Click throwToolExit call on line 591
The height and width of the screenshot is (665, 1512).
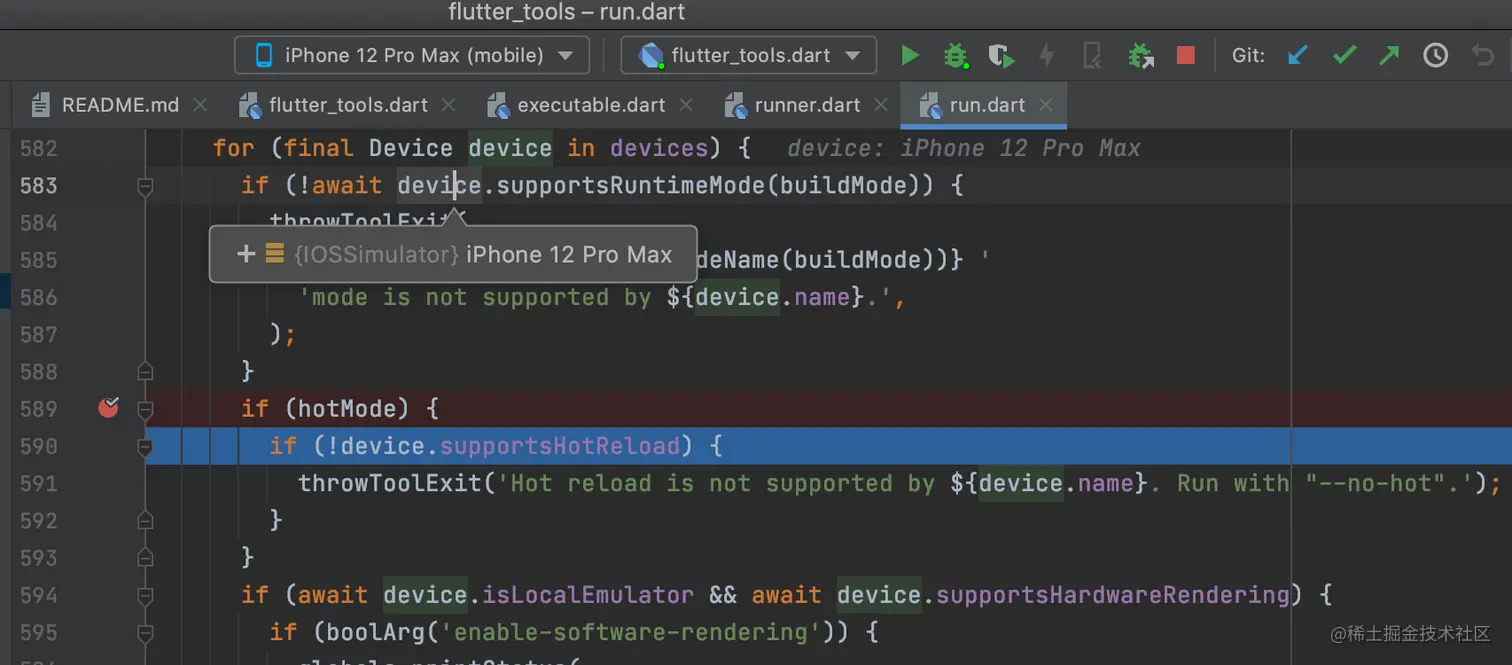tap(389, 483)
